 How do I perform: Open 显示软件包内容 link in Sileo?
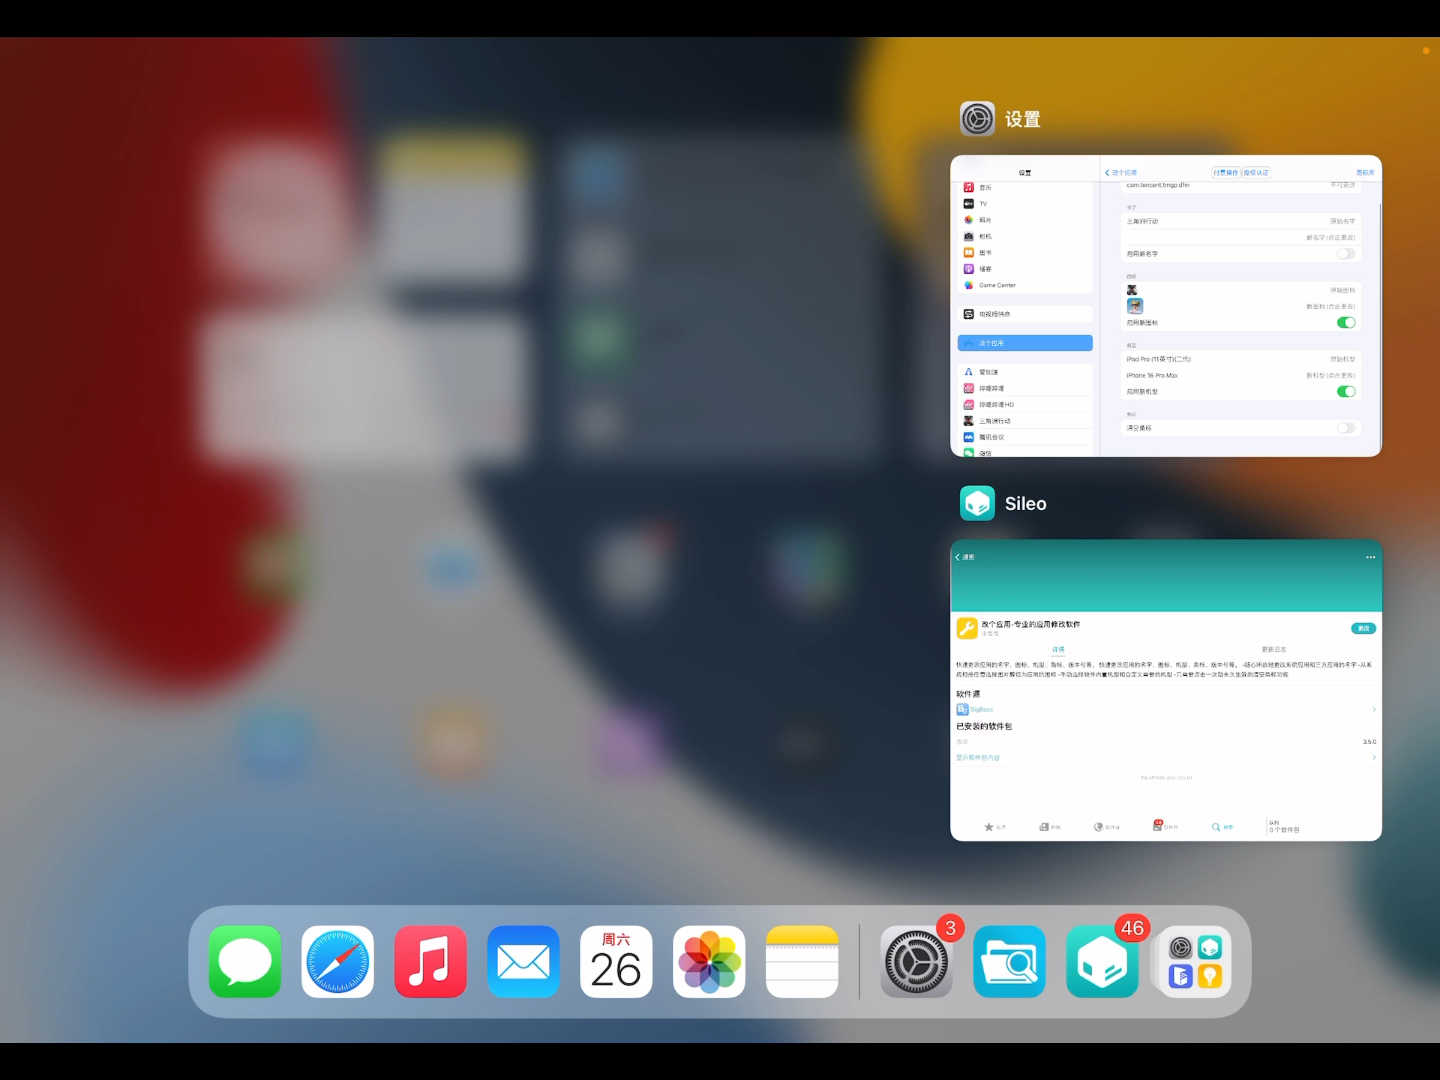(x=978, y=758)
